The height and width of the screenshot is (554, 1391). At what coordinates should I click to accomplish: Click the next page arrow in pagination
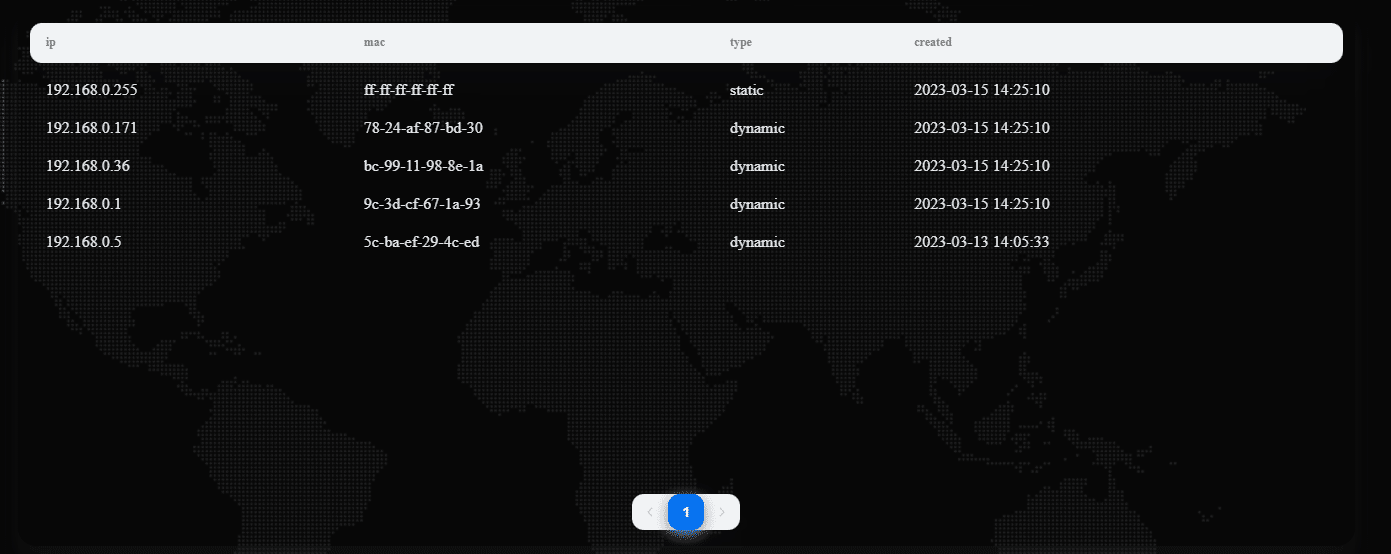coord(722,512)
